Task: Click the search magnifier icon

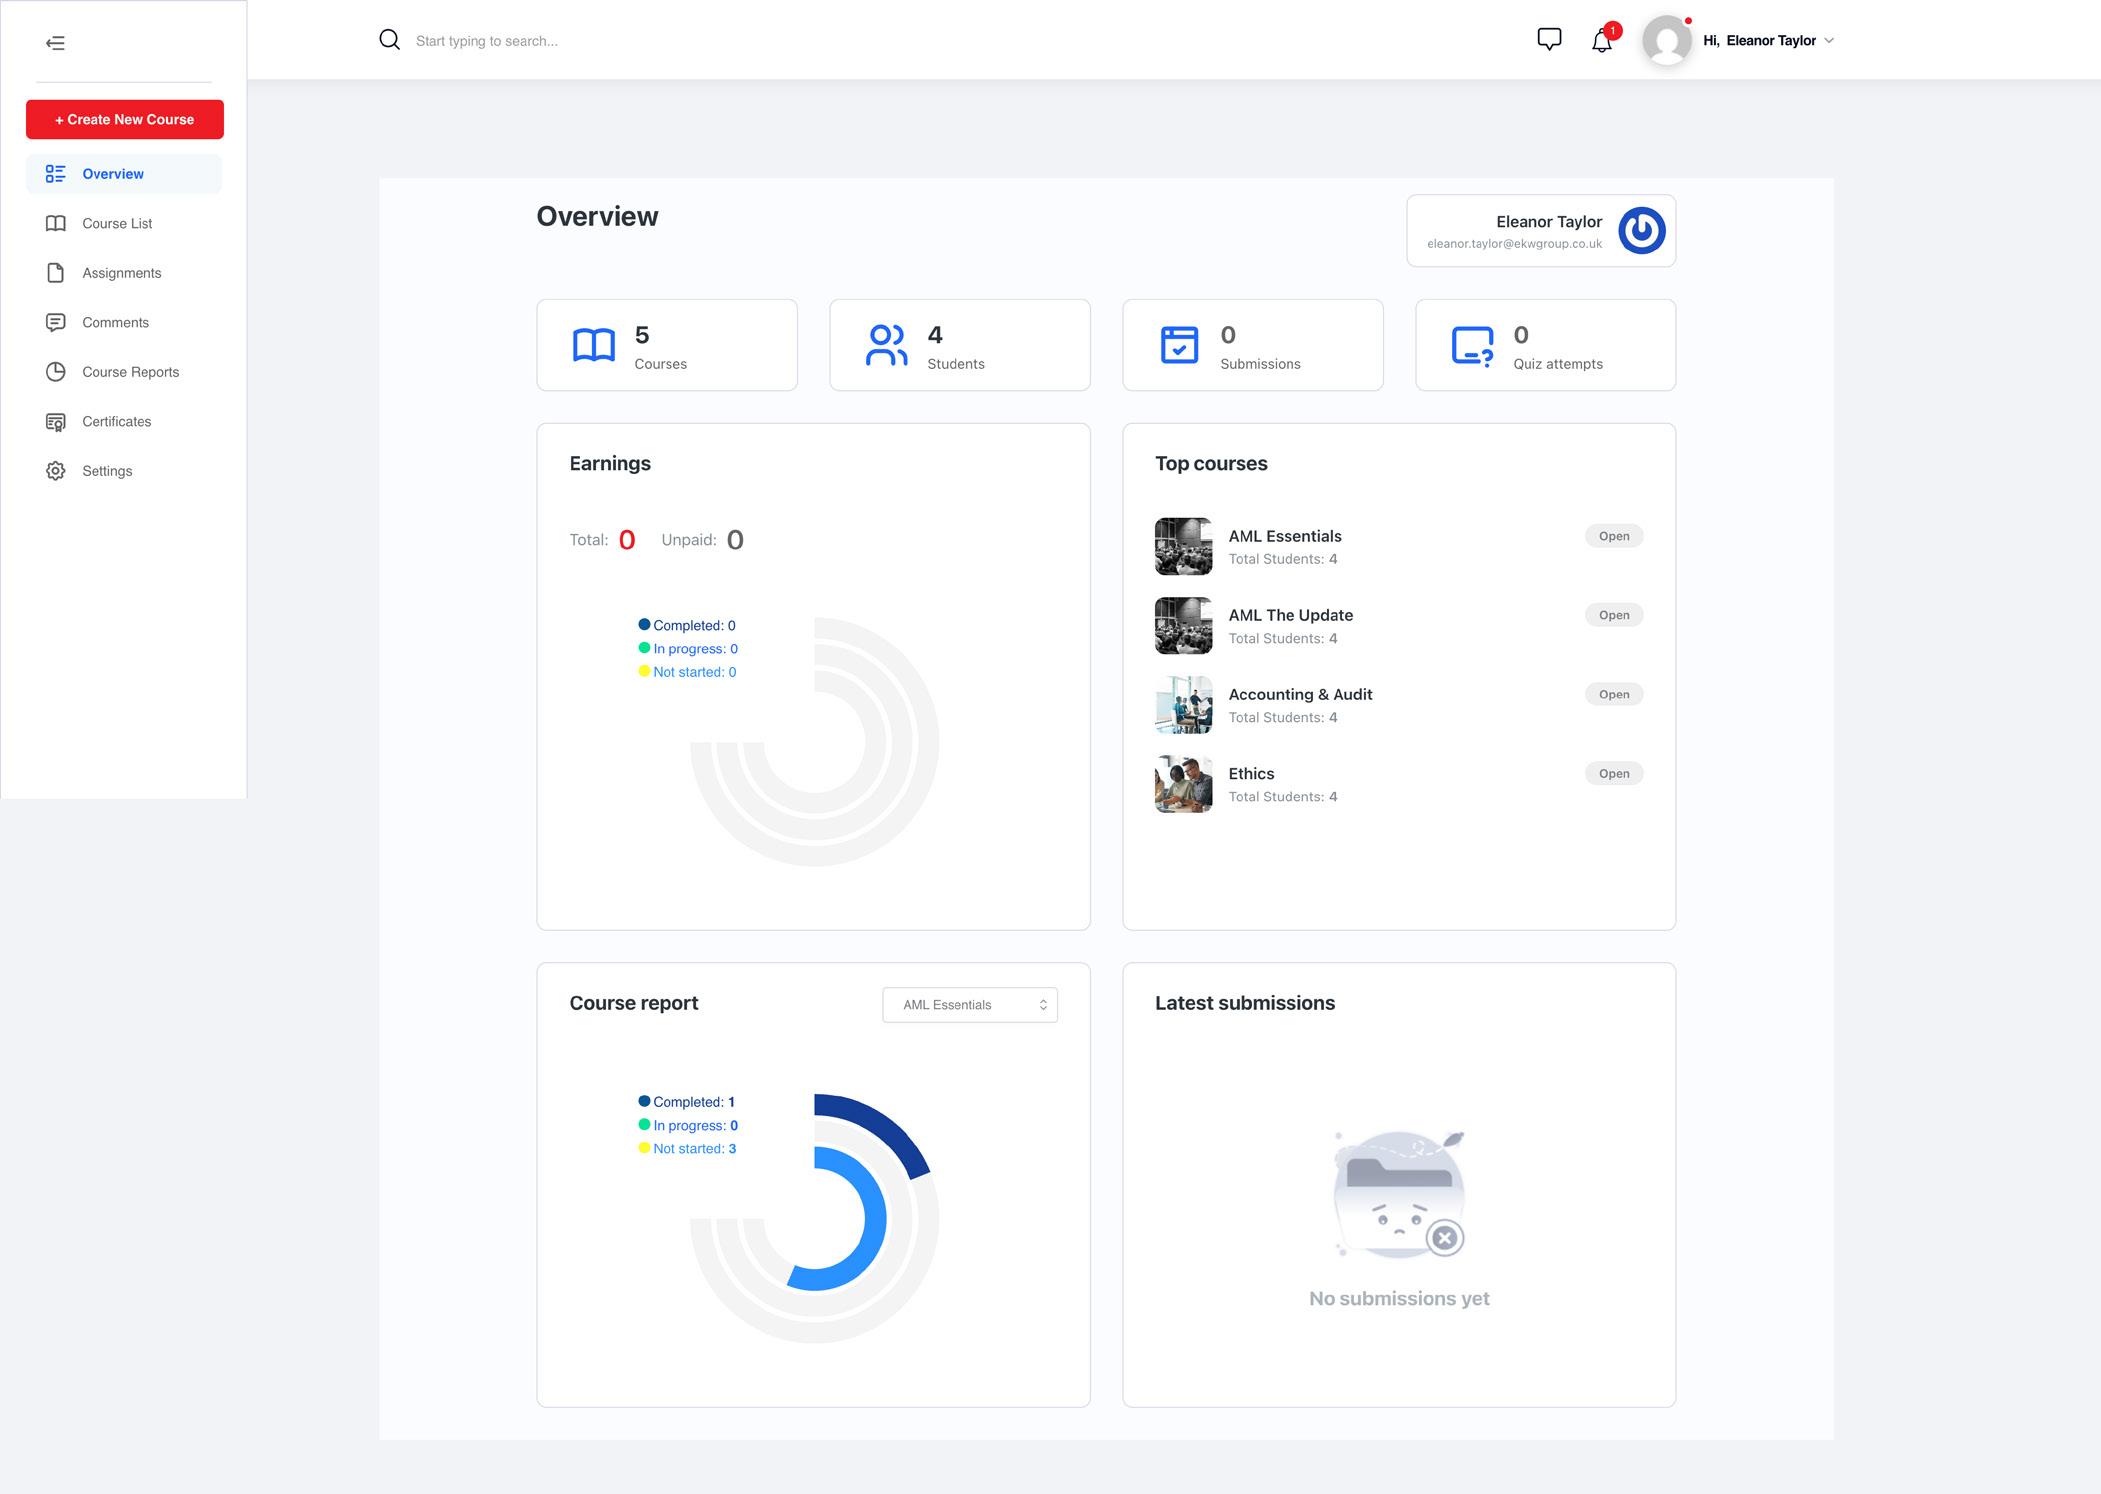Action: pos(389,40)
